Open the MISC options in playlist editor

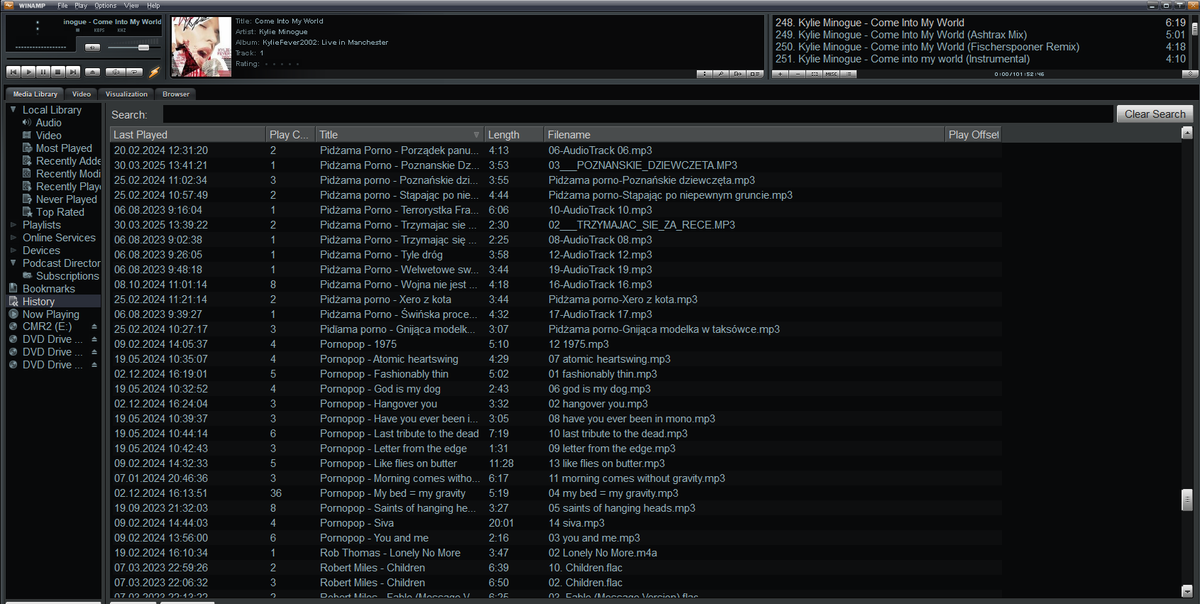click(831, 74)
